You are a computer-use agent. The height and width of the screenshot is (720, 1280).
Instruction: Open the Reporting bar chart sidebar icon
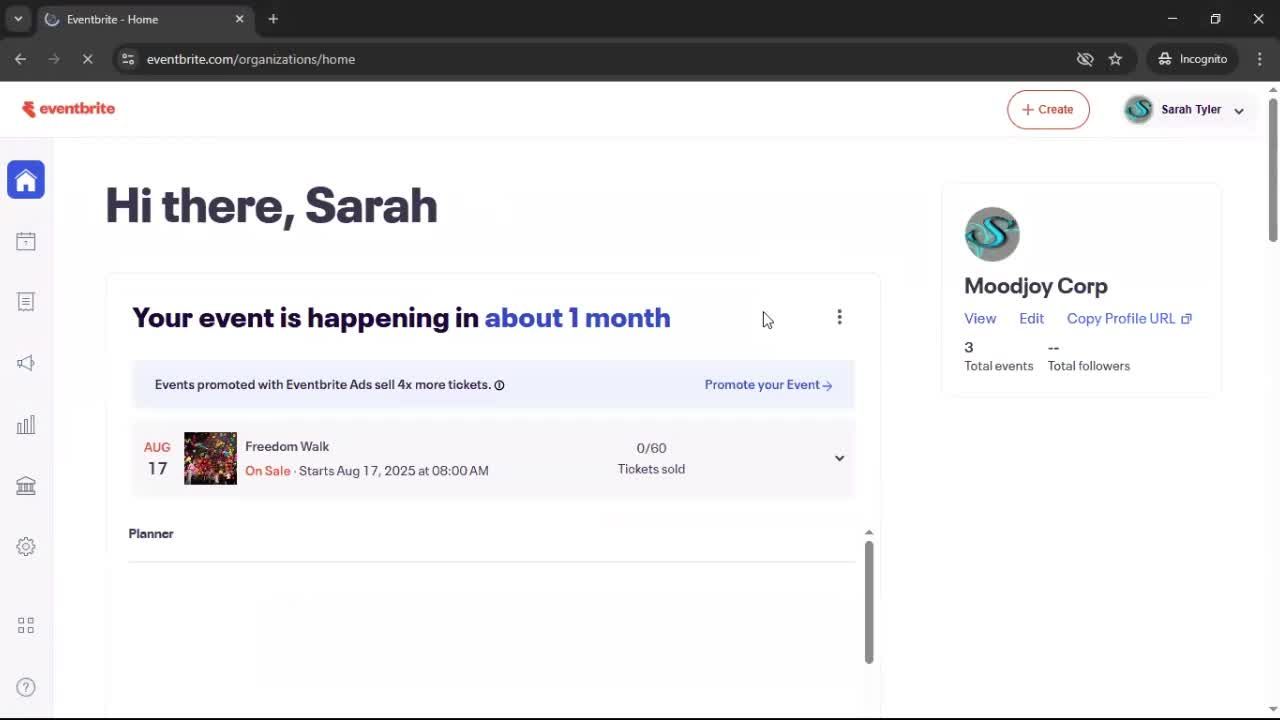(x=26, y=425)
